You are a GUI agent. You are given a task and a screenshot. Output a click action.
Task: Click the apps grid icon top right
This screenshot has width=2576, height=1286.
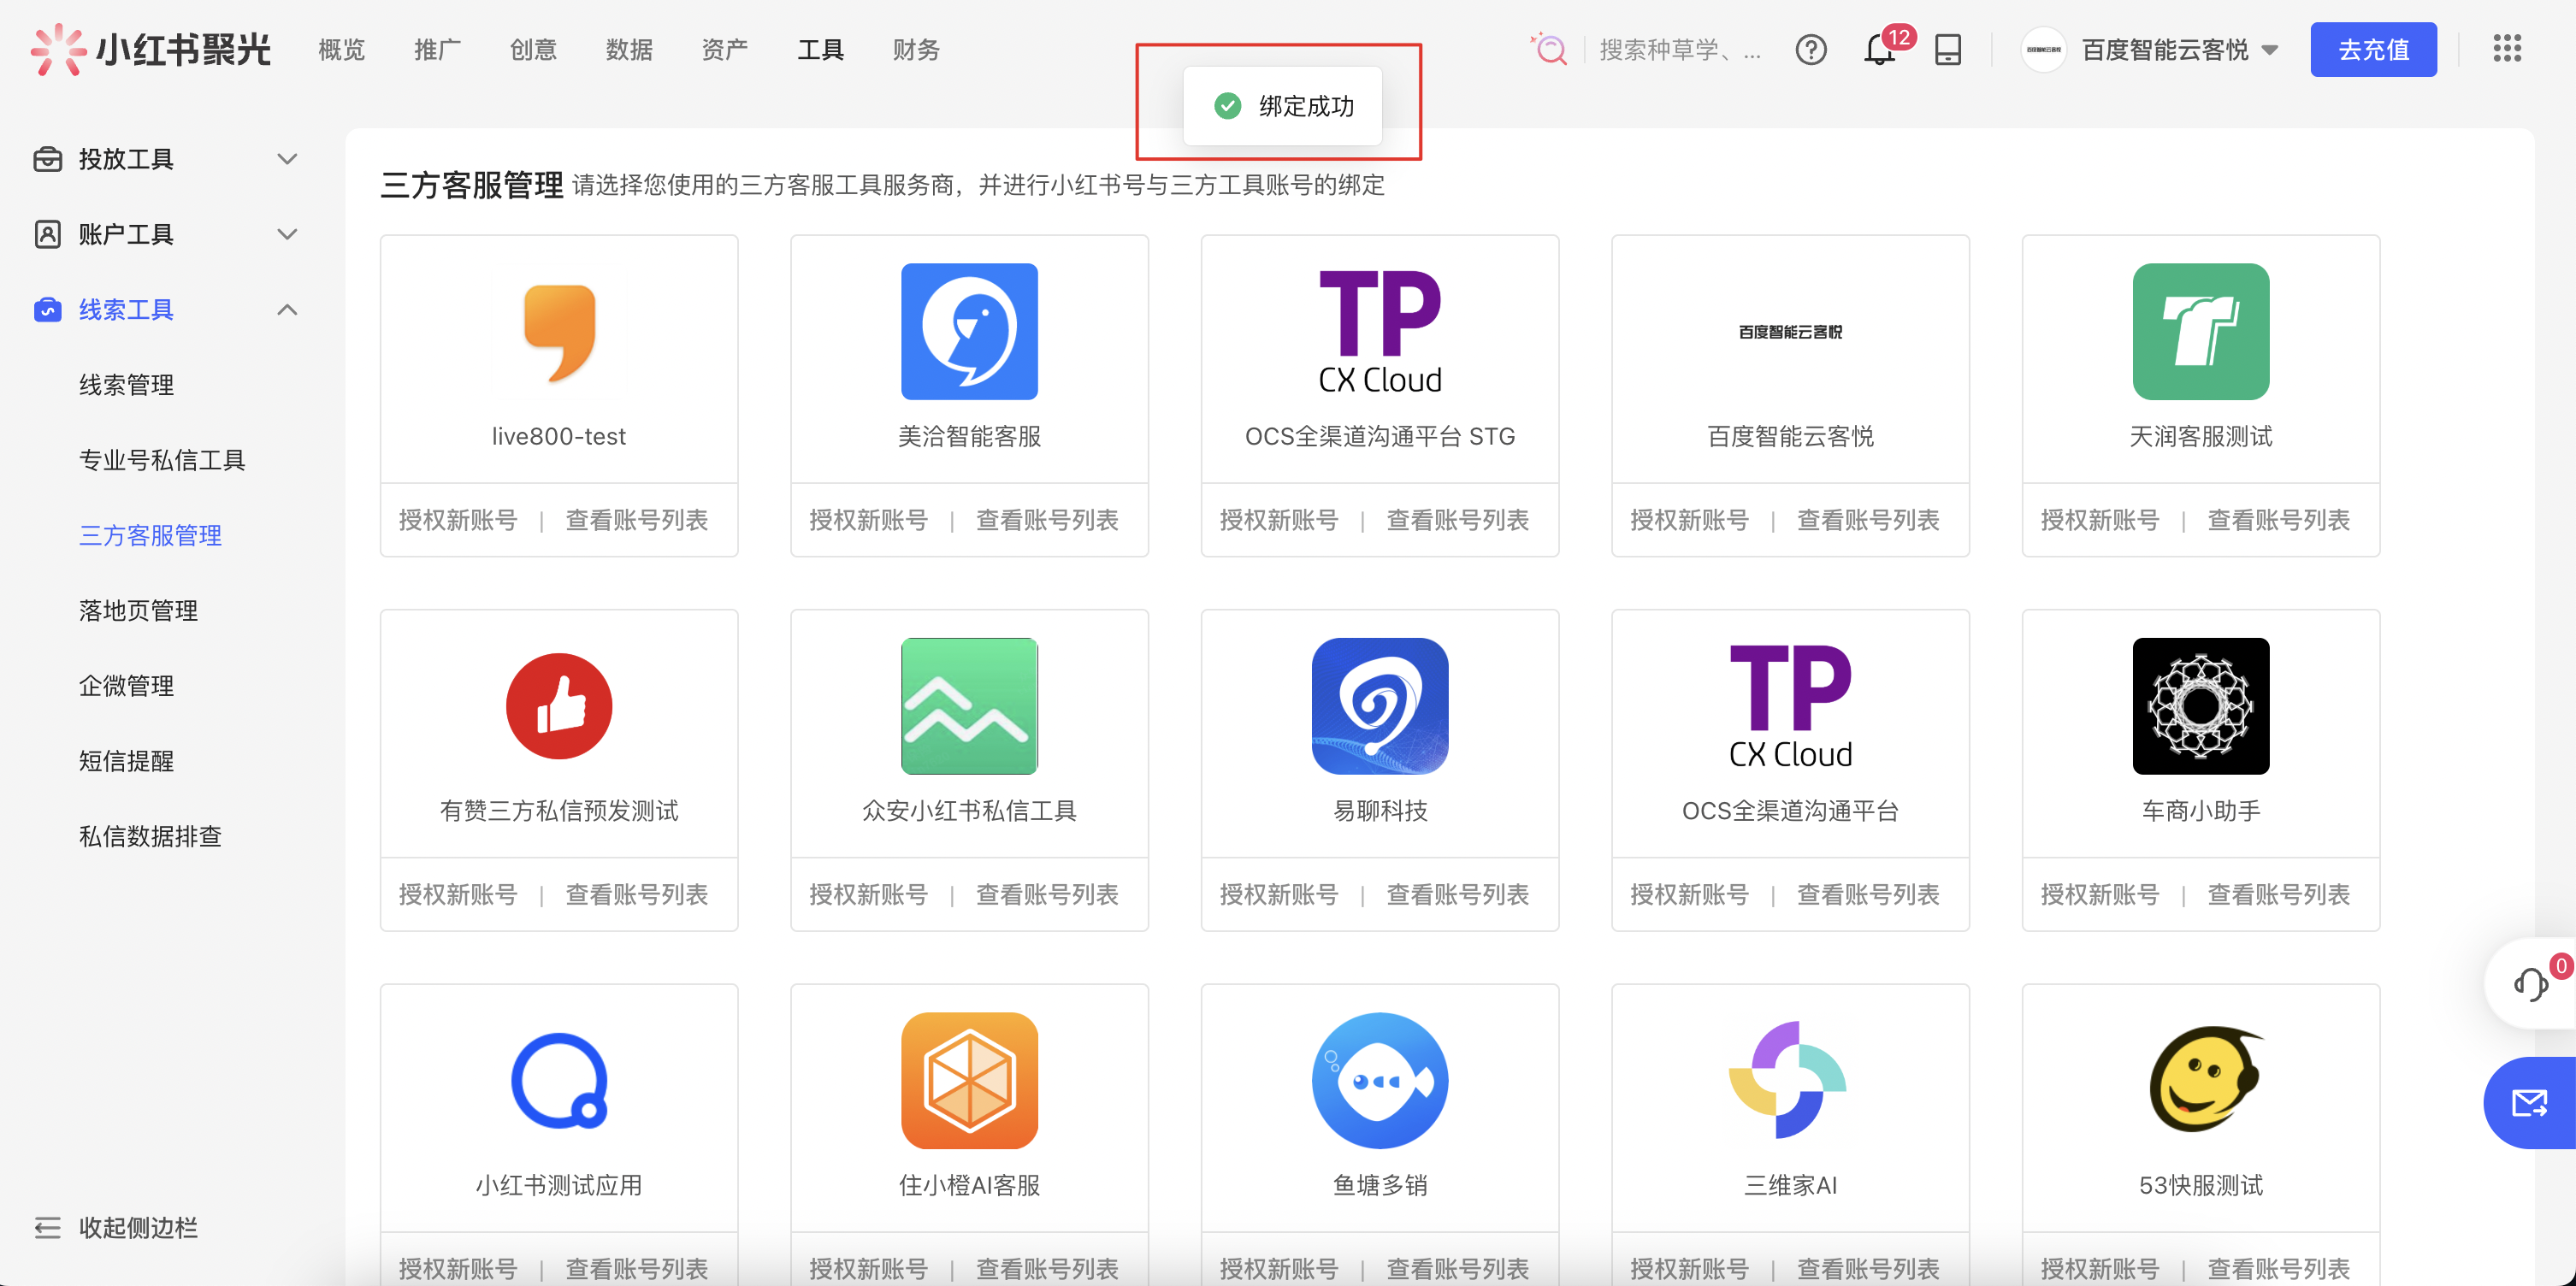click(x=2508, y=49)
